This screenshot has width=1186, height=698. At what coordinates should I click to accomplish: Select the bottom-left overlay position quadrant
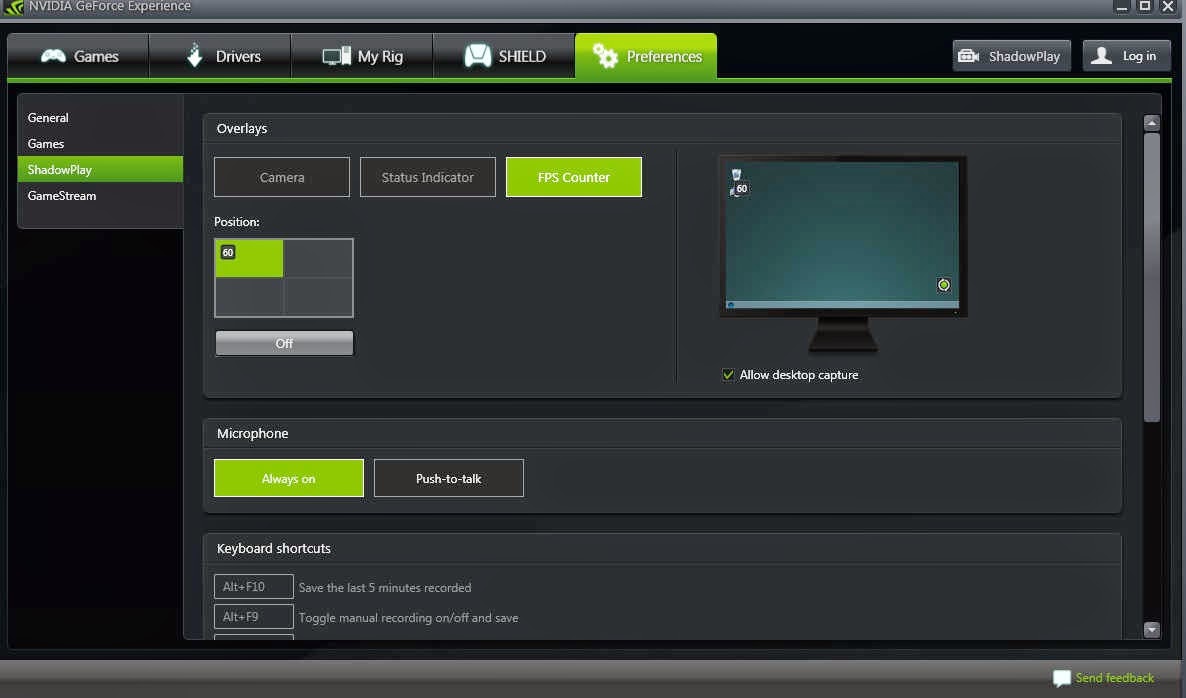(248, 297)
